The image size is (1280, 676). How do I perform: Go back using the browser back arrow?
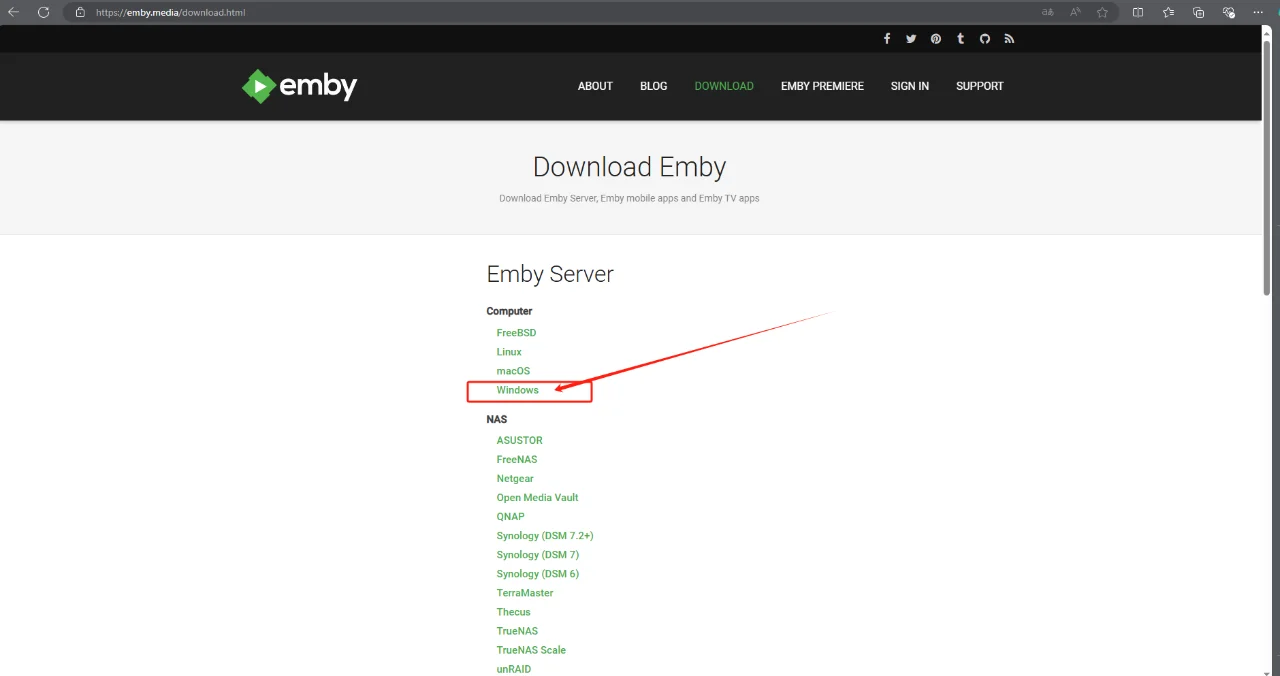pos(14,12)
